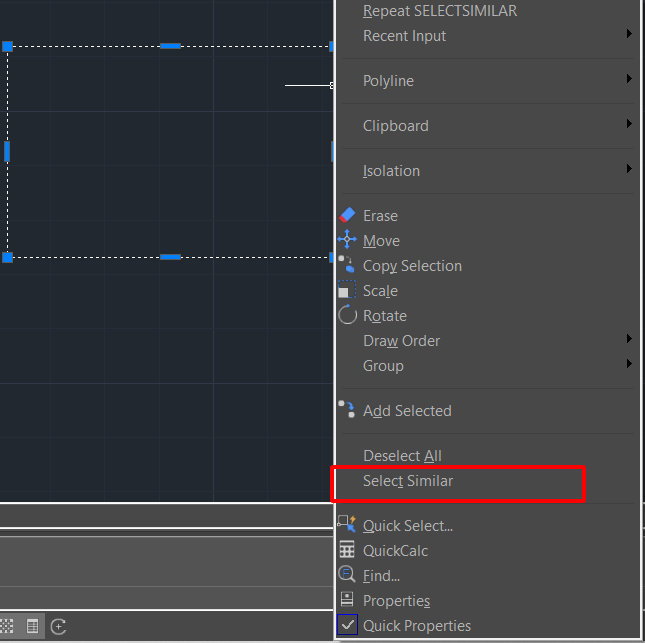Expand the Recent Input submenu arrow
Screen dimensions: 645x643
[x=629, y=34]
